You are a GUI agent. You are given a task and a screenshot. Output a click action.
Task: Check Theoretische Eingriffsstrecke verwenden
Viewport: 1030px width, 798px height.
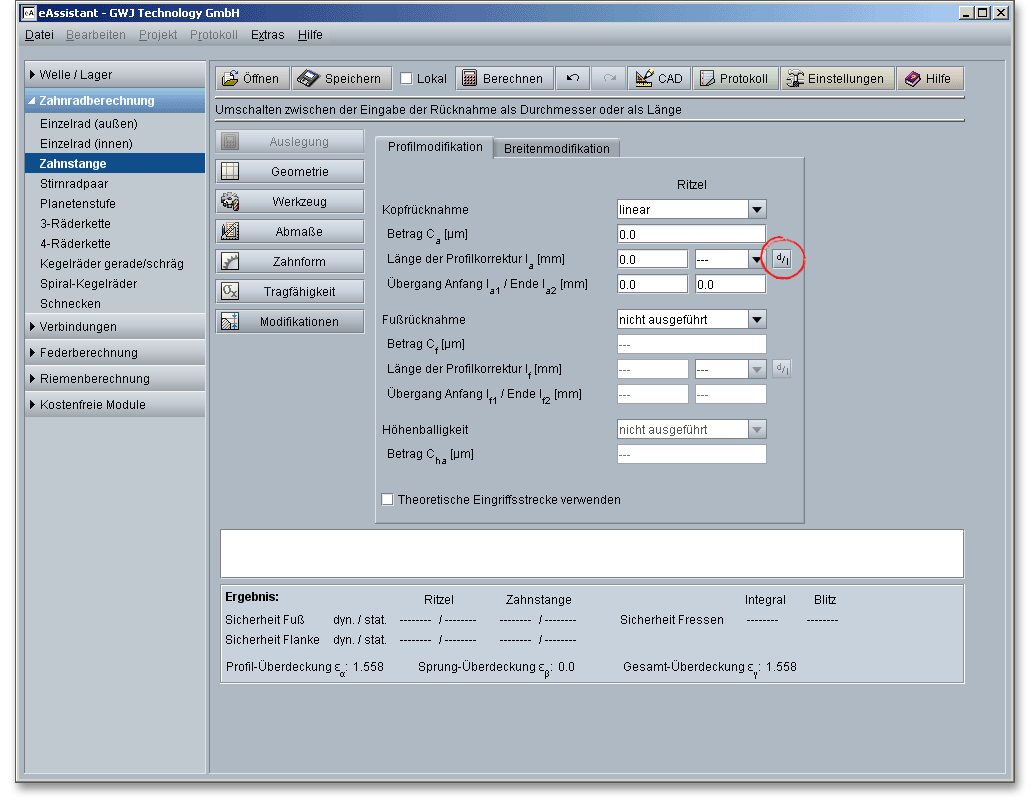tap(388, 499)
